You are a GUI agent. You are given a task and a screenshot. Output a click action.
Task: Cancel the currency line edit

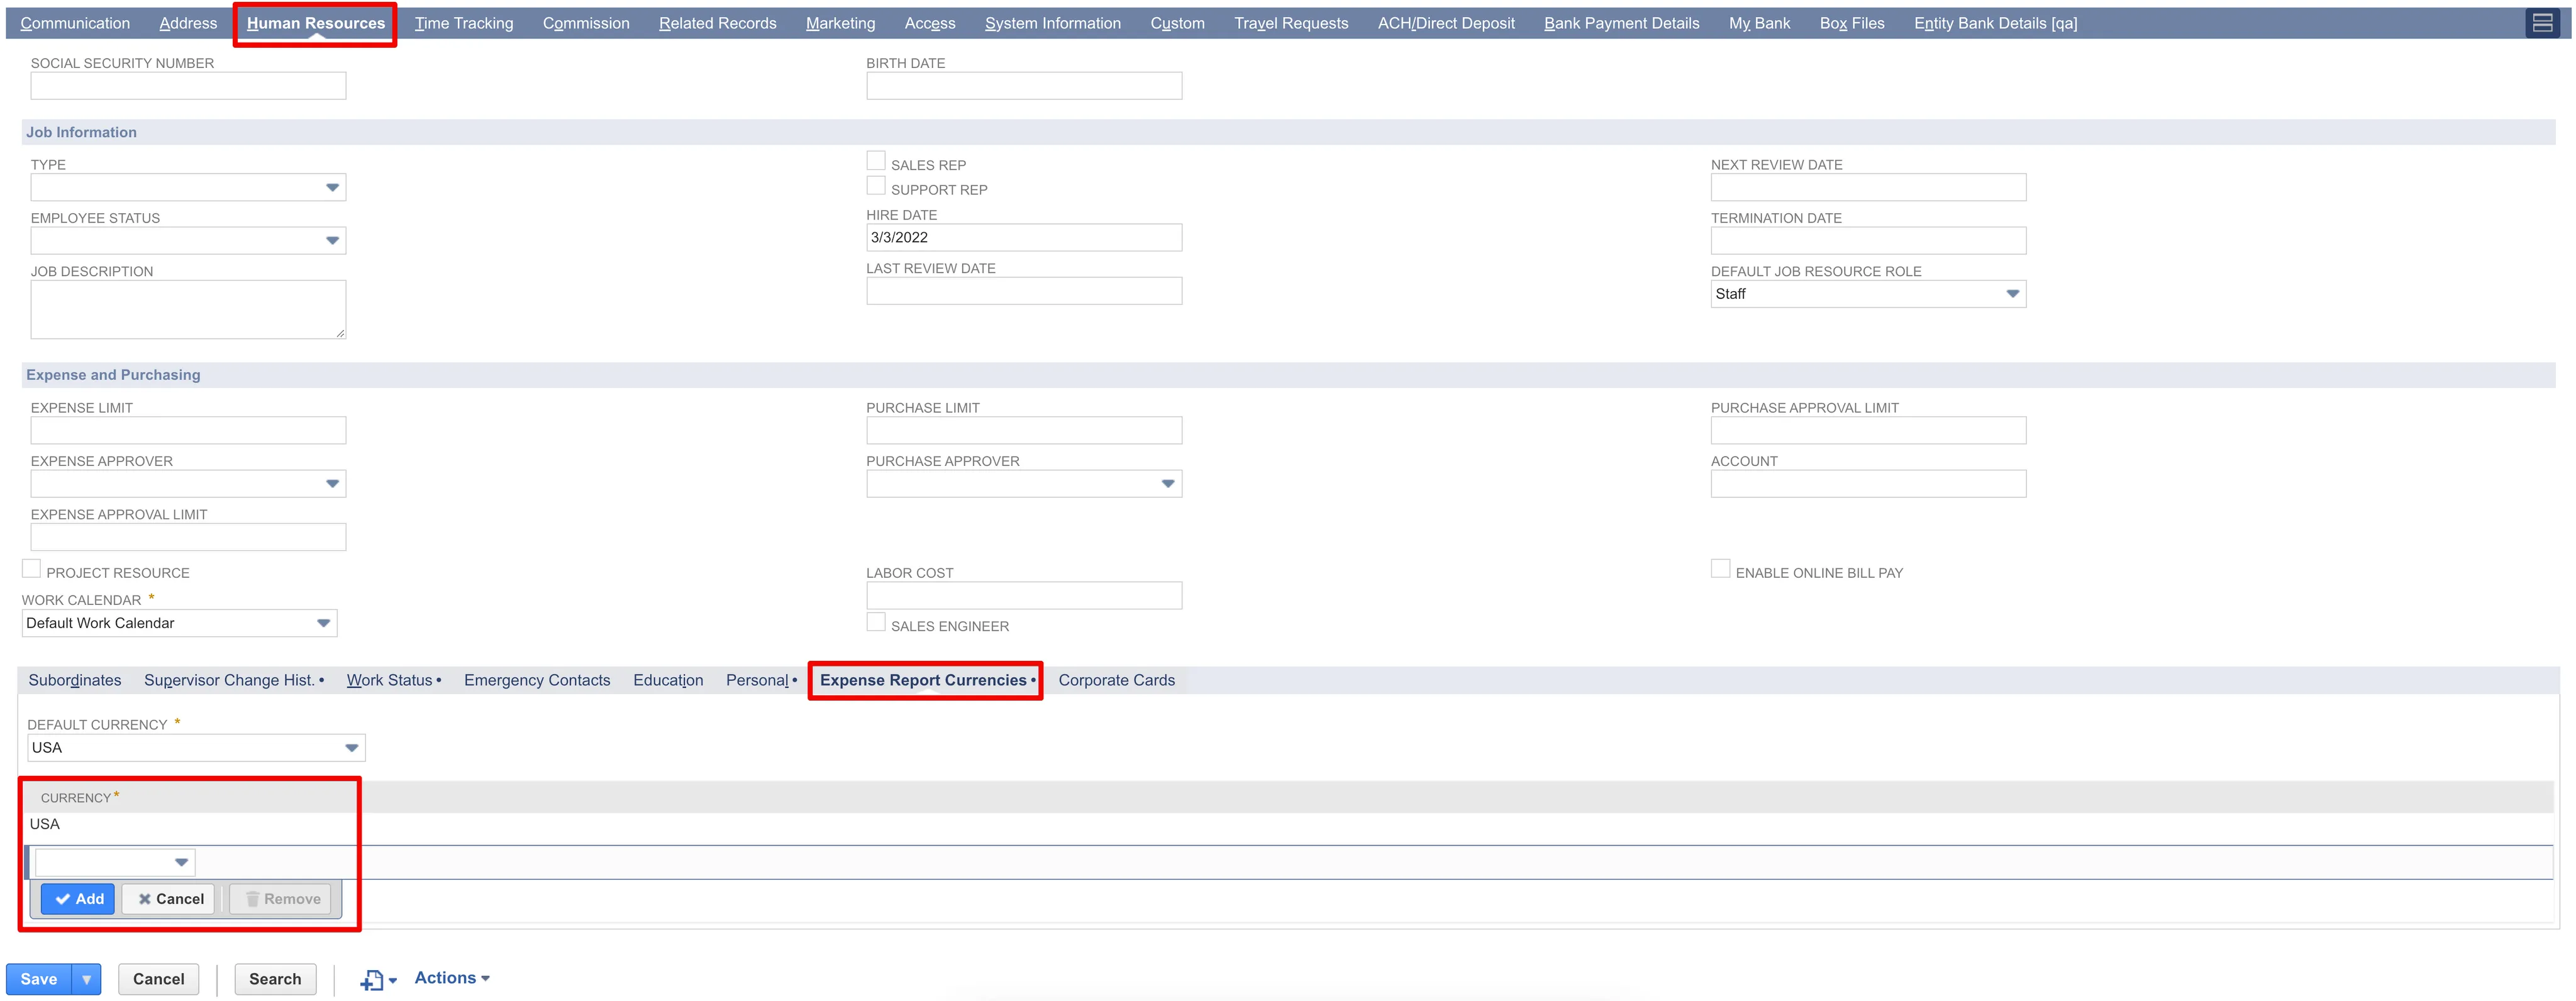click(169, 899)
